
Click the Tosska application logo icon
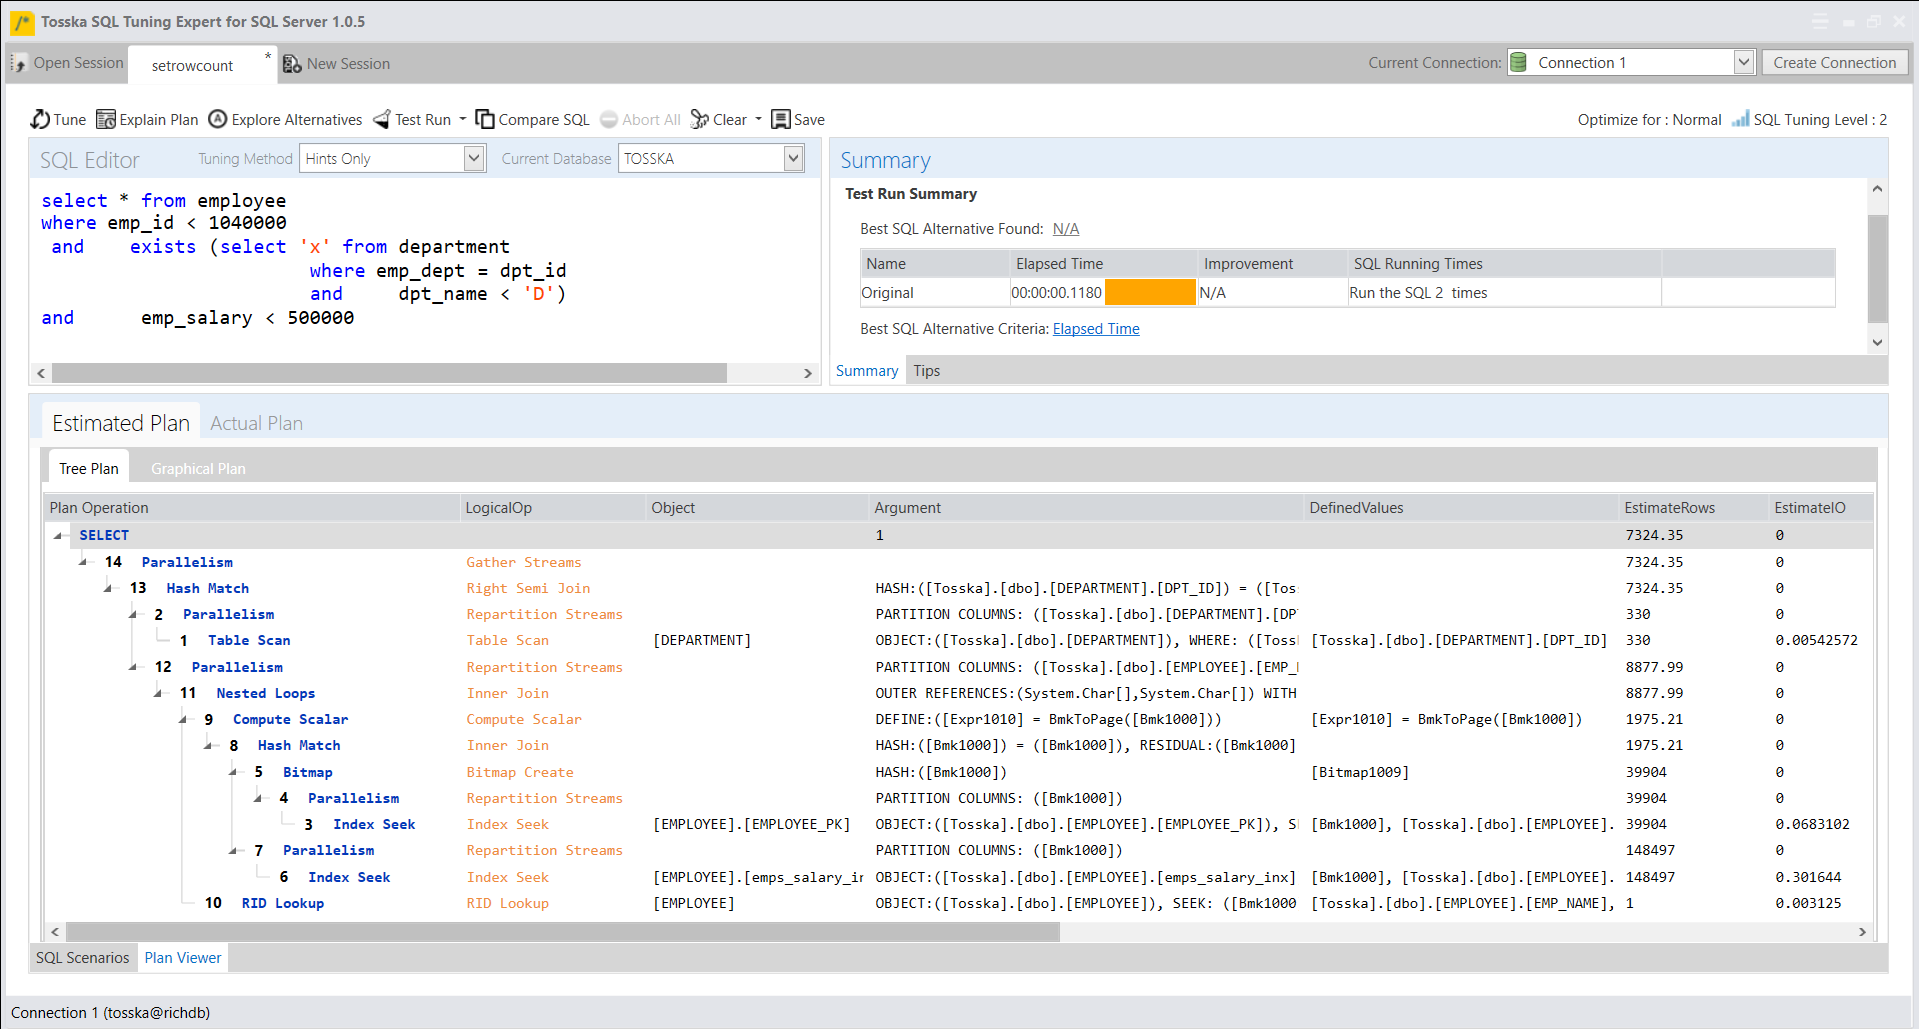[22, 21]
